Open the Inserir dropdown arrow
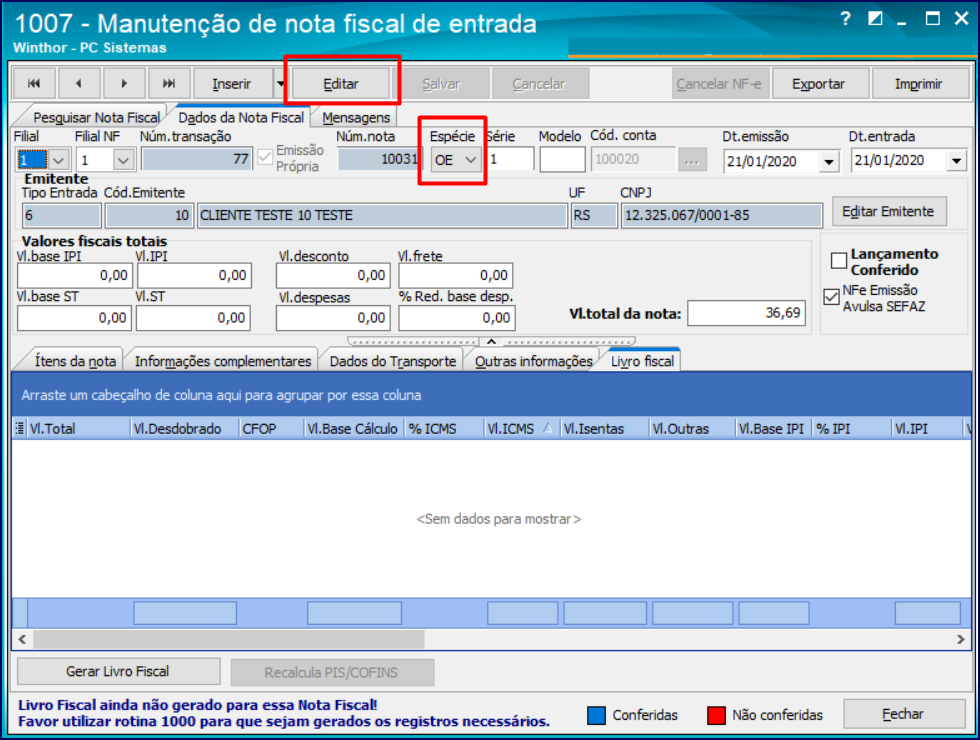 281,83
